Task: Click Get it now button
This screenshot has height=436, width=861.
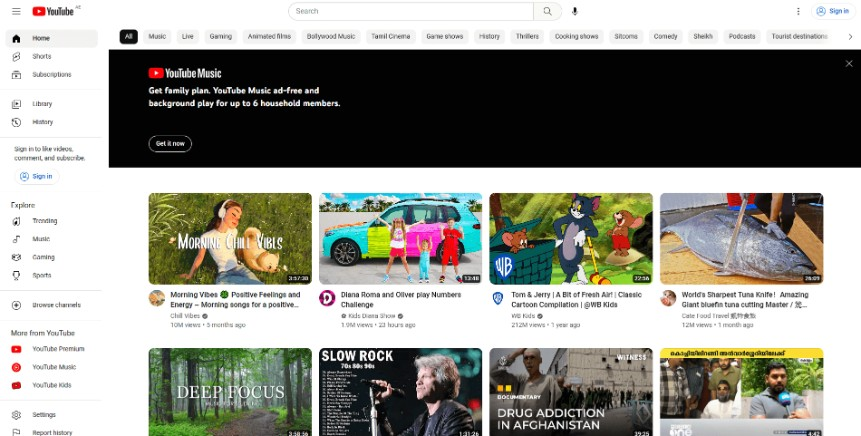Action: click(x=170, y=144)
